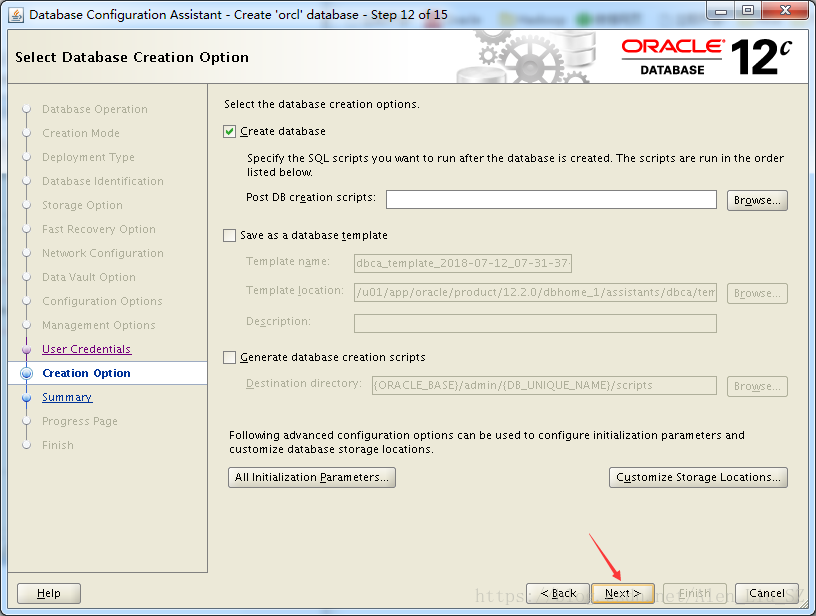This screenshot has width=816, height=616.
Task: Click the Fast Recovery Option step label
Action: tap(99, 229)
